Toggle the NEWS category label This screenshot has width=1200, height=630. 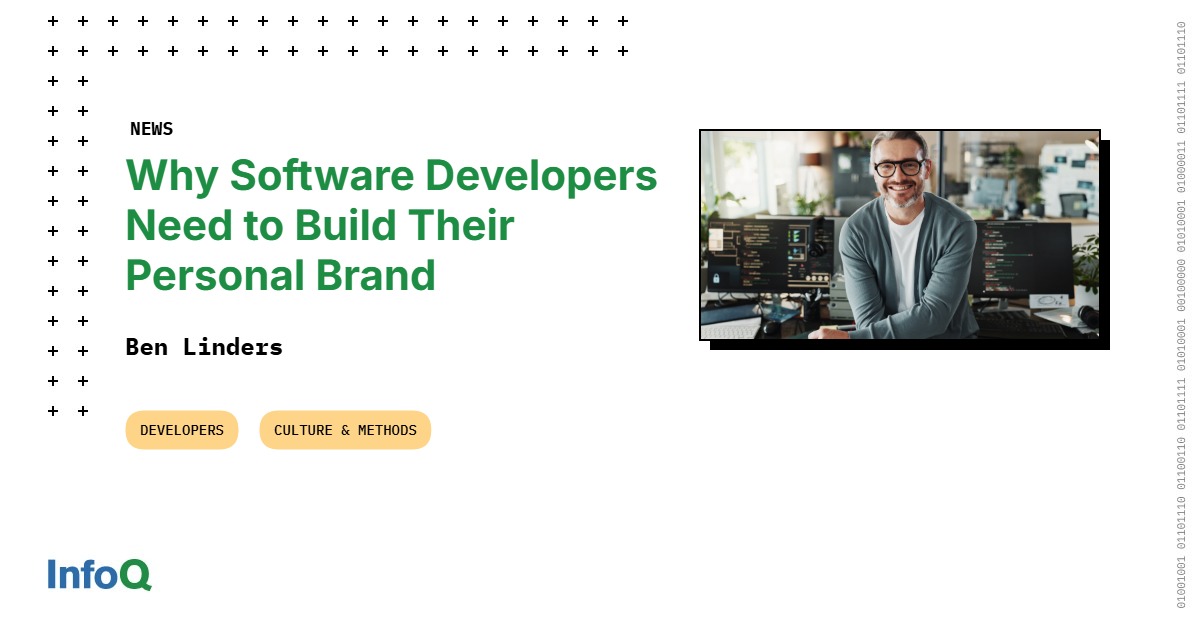[x=151, y=128]
